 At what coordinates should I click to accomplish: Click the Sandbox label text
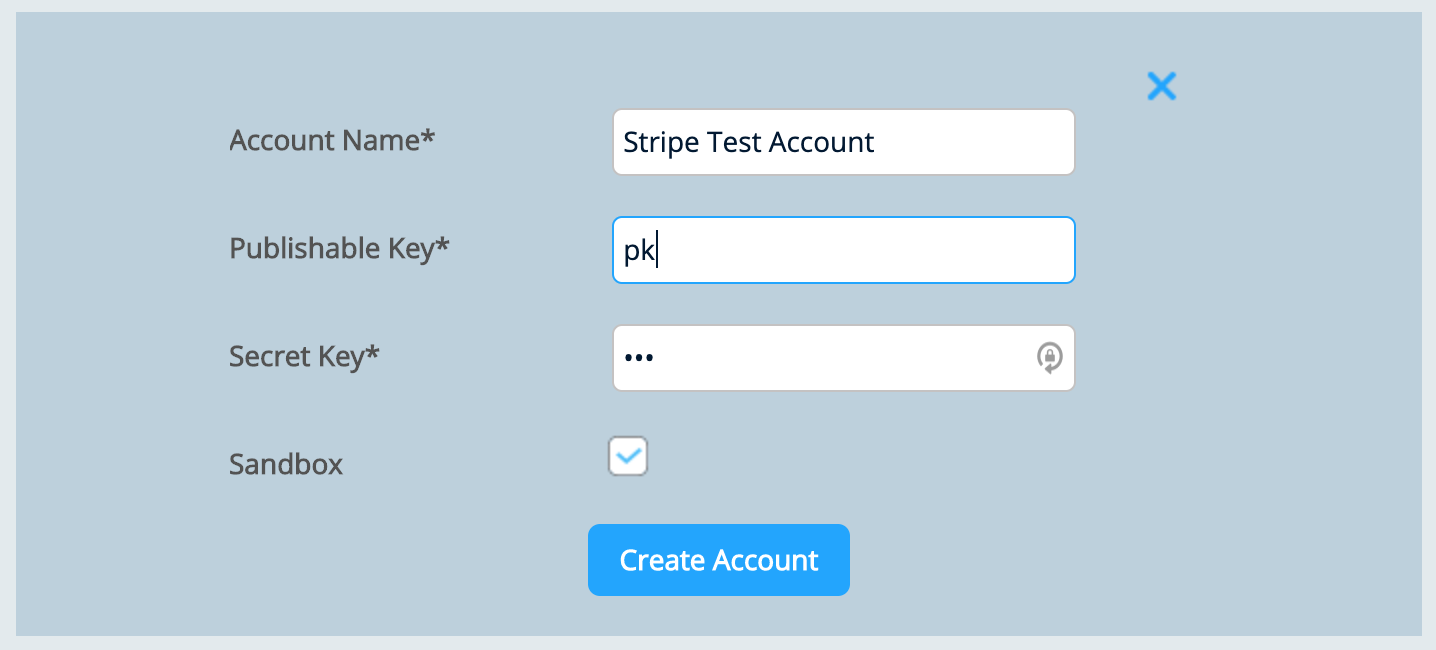[285, 464]
